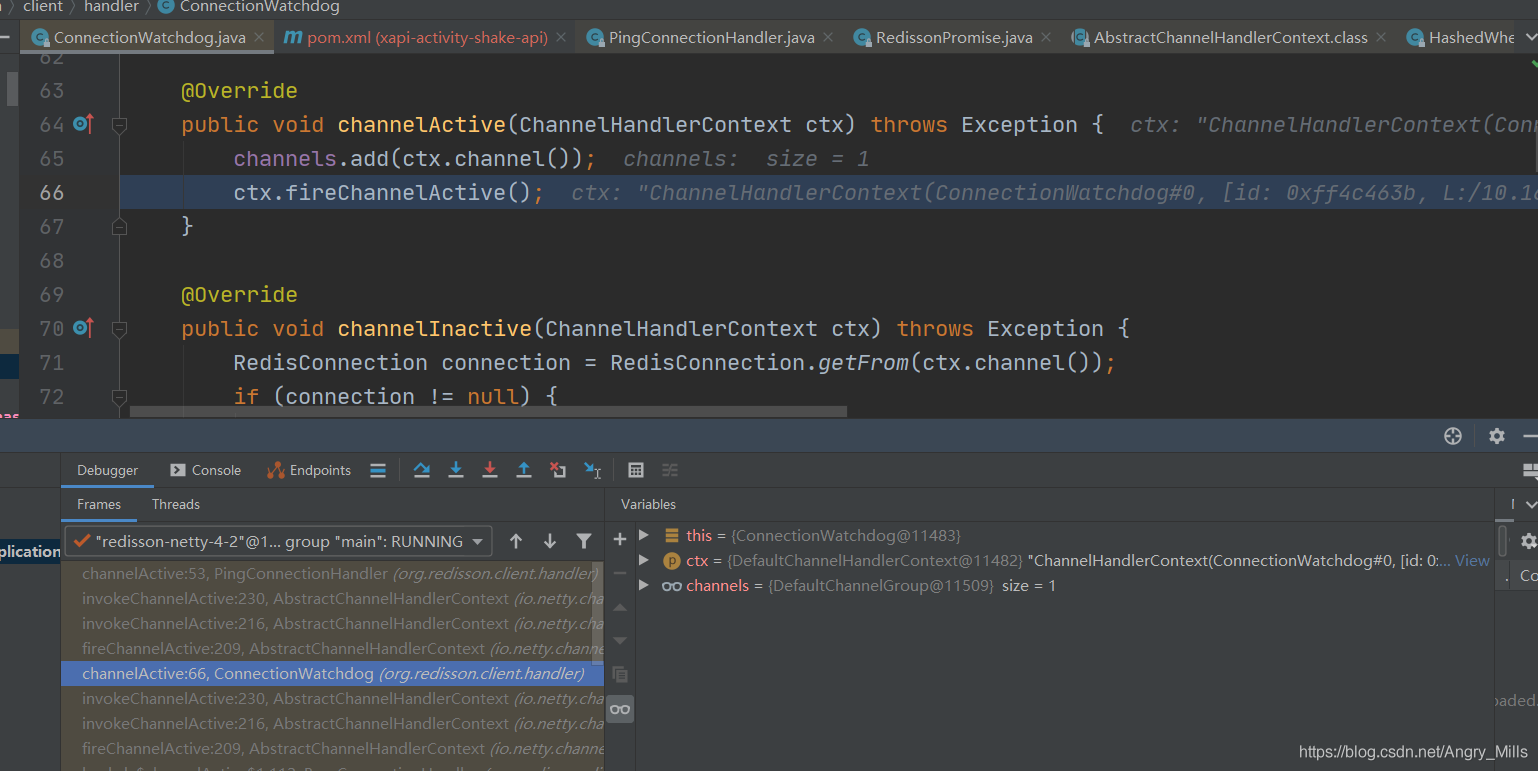
Task: Click the crosshair target icon in debug header
Action: coord(1453,436)
